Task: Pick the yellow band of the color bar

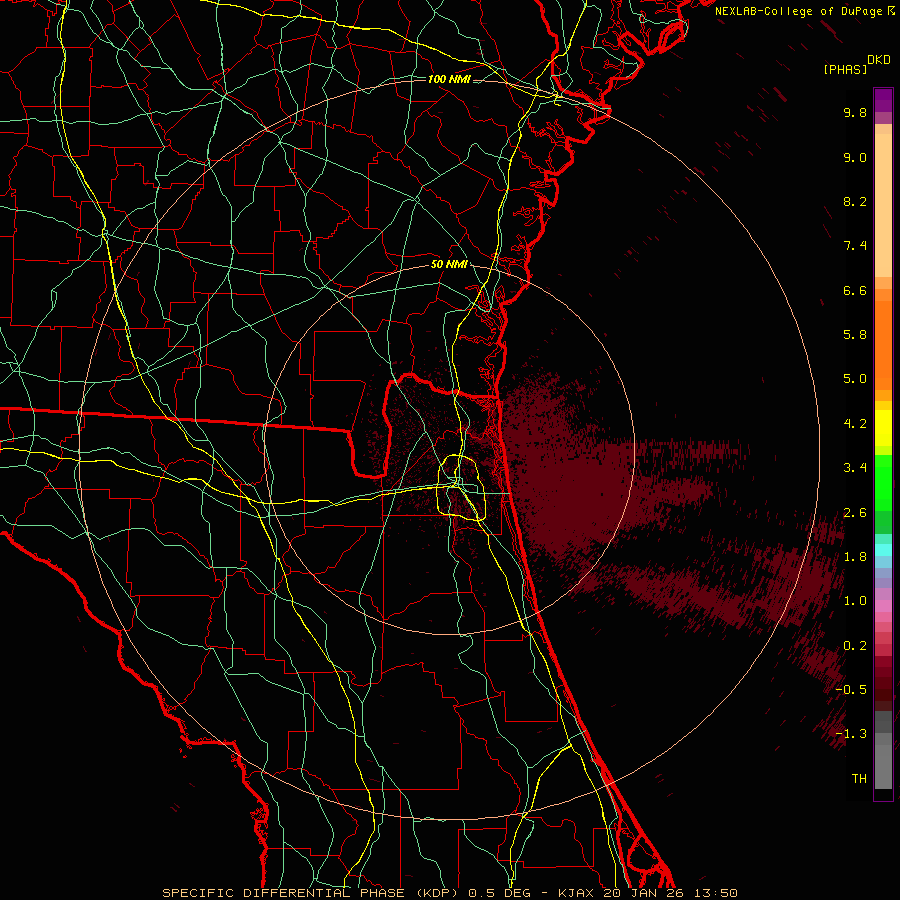Action: [883, 428]
